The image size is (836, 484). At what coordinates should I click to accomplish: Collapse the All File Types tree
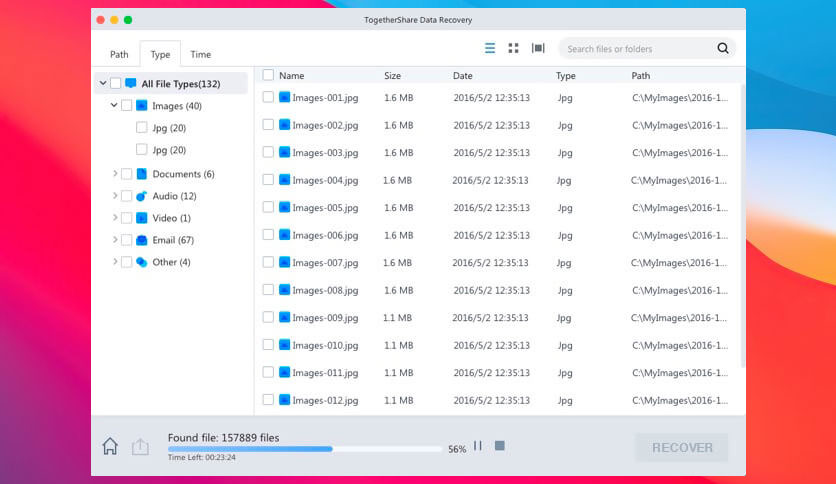(103, 83)
